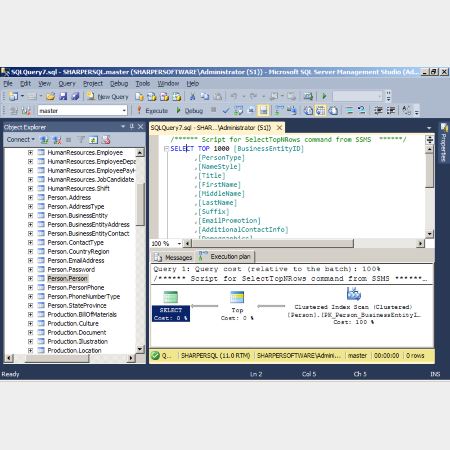This screenshot has height=450, width=450.
Task: Select the Production.Location table row
Action: pyautogui.click(x=74, y=350)
